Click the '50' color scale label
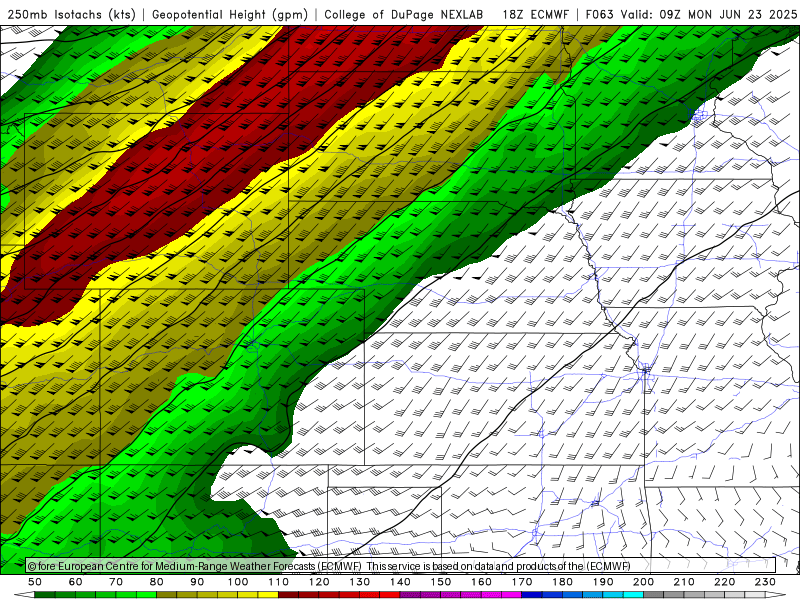This screenshot has height=600, width=800. tap(35, 582)
